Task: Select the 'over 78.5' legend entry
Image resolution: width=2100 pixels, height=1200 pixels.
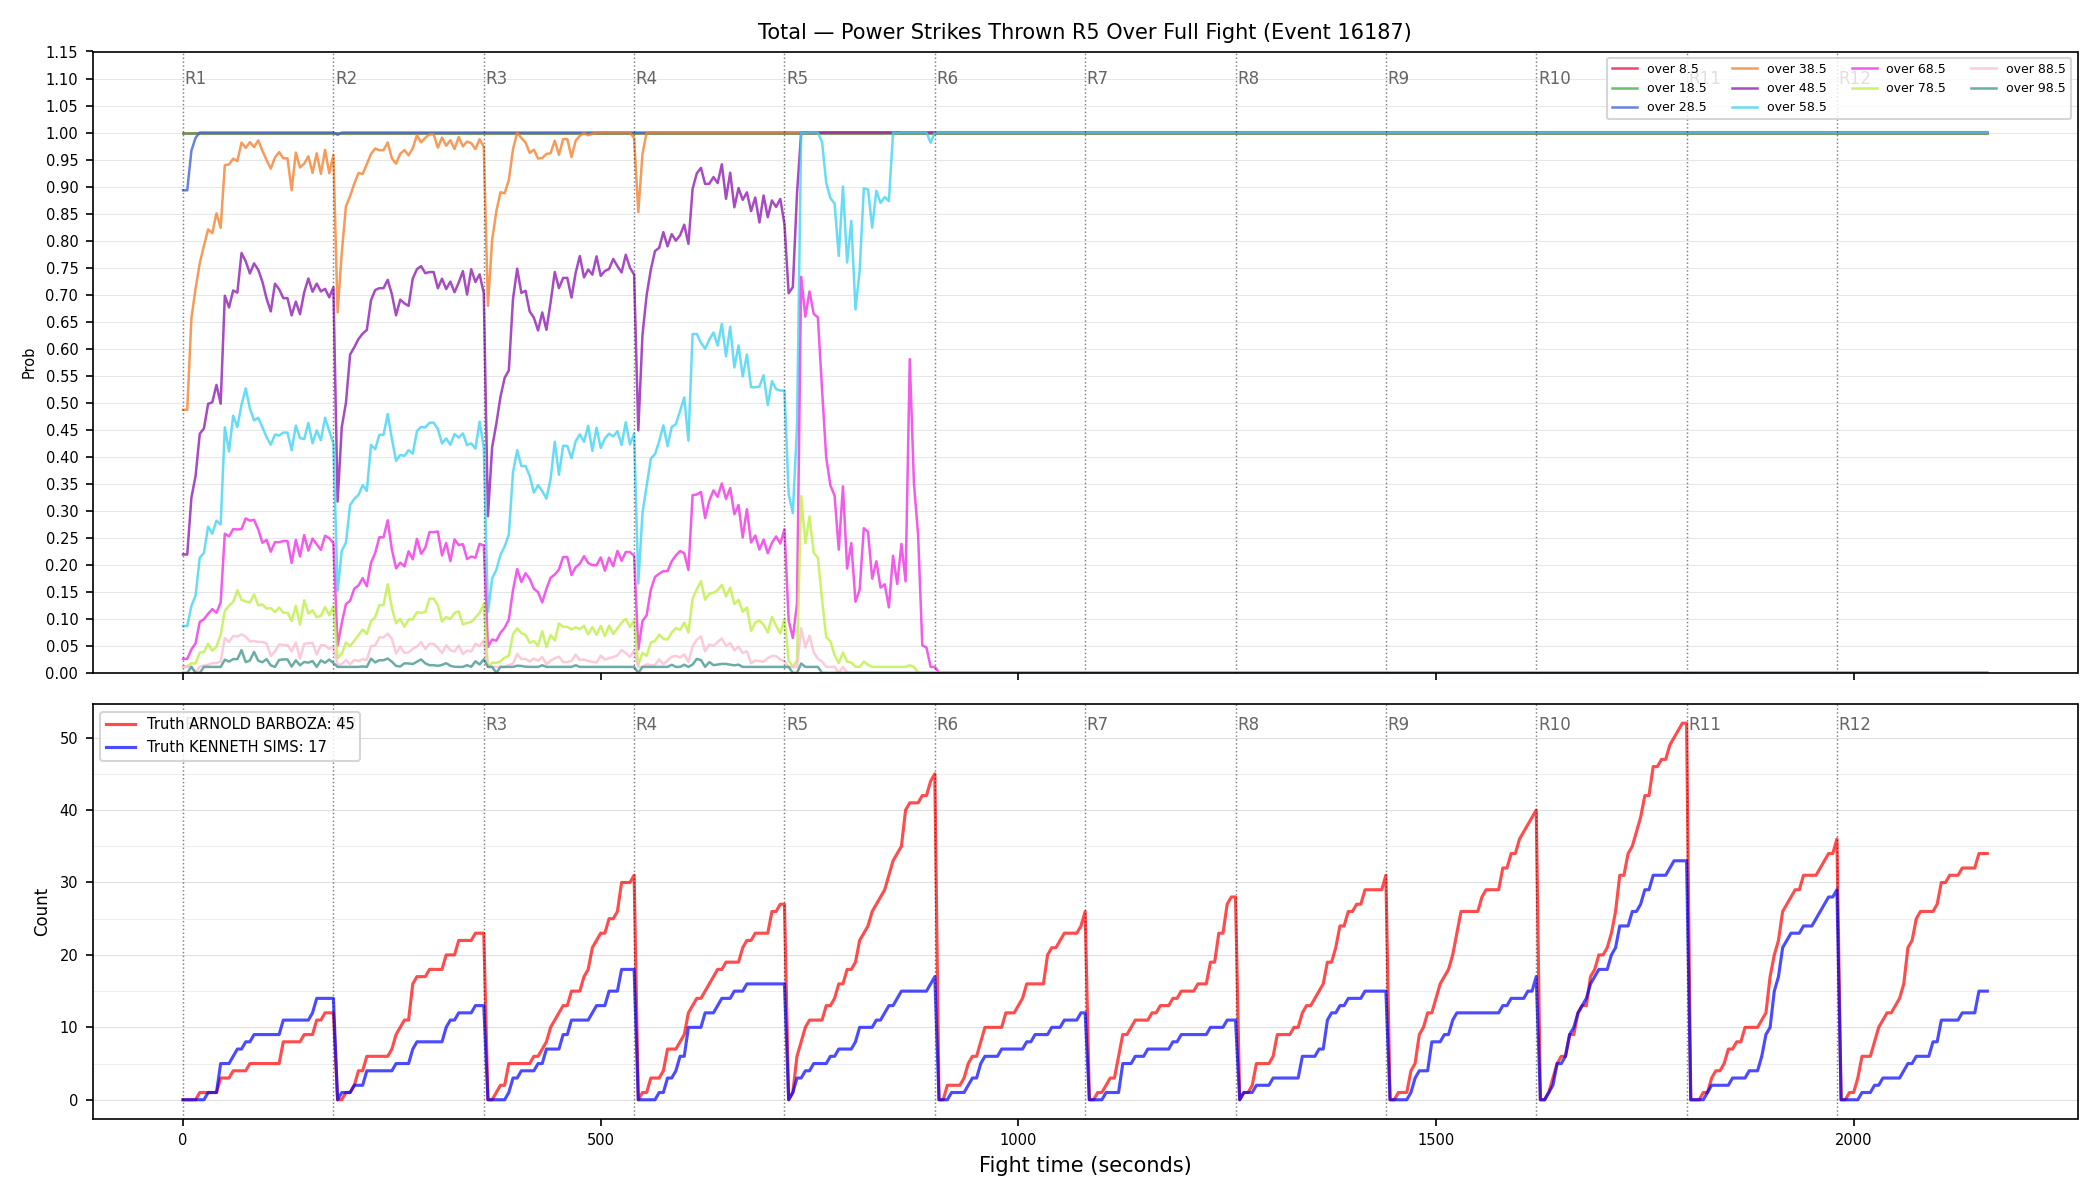Action: pyautogui.click(x=1898, y=88)
